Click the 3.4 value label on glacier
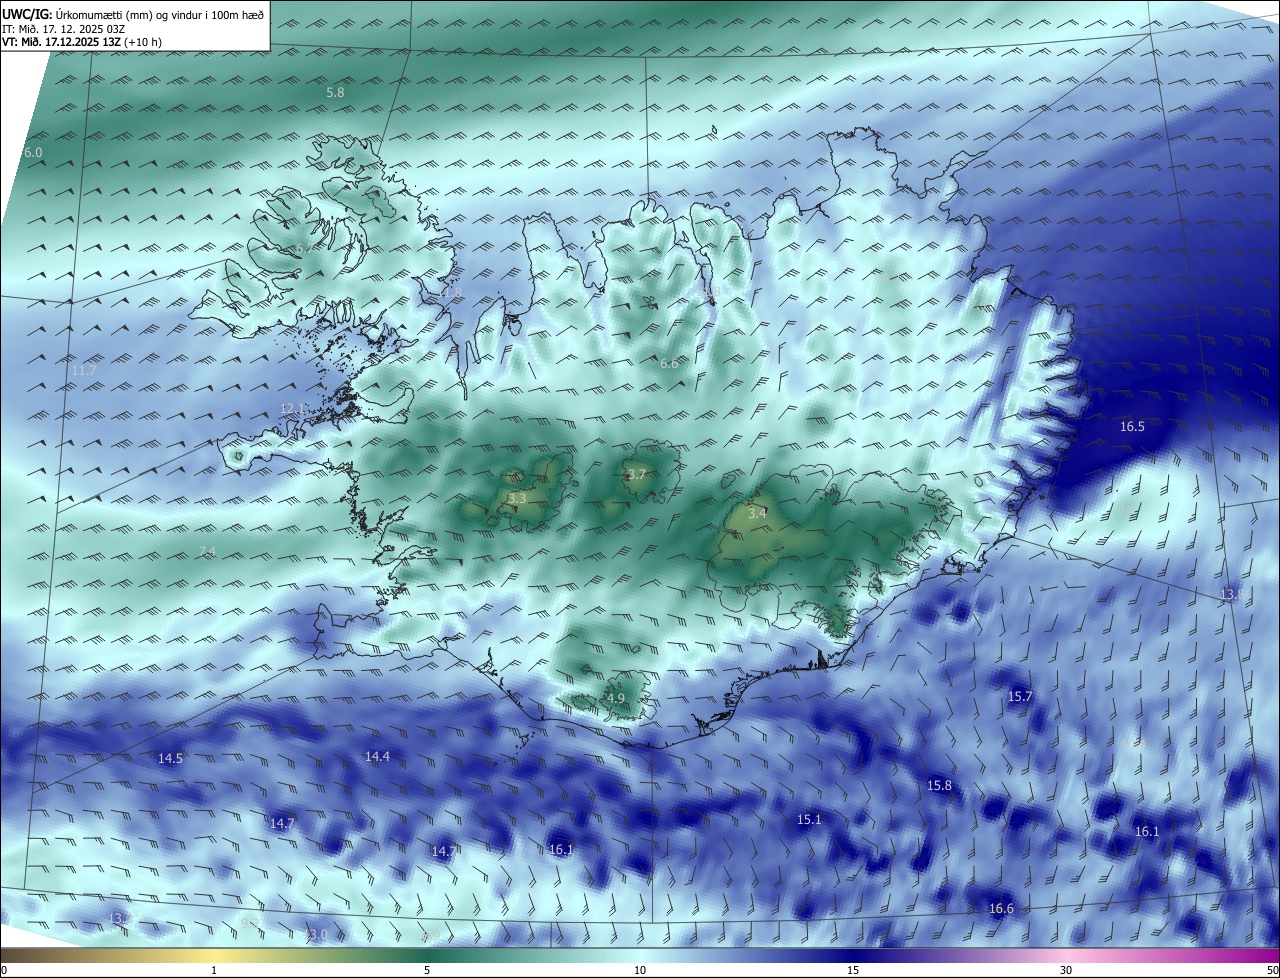1280x978 pixels. tap(757, 513)
